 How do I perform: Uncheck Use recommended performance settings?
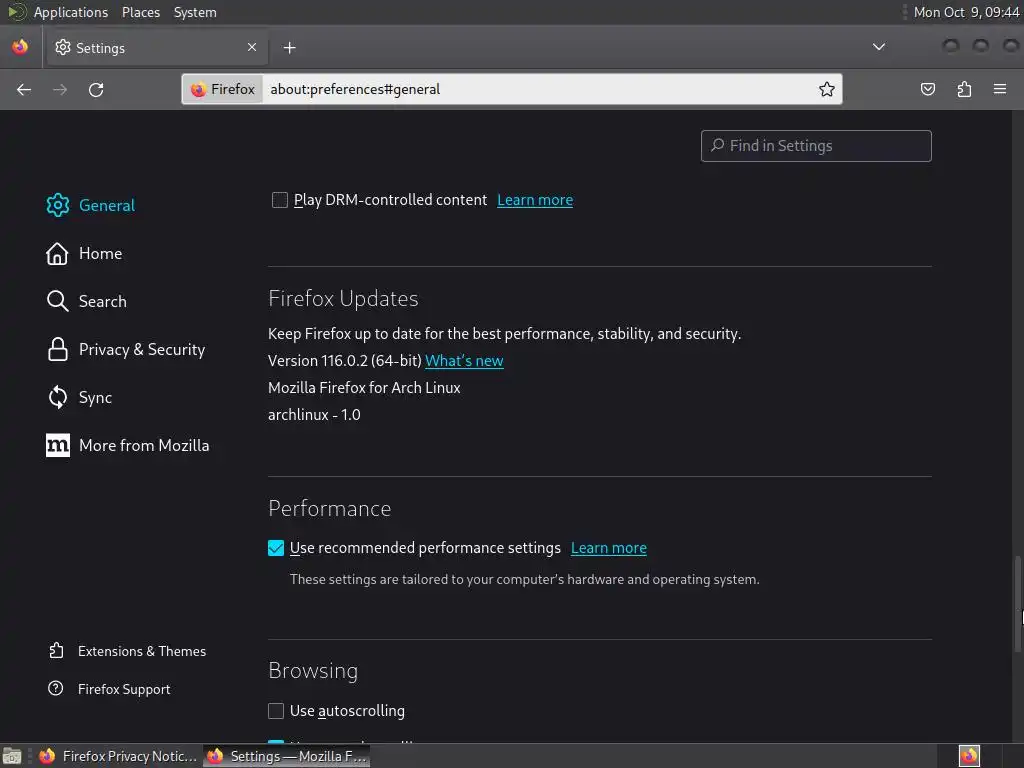276,548
